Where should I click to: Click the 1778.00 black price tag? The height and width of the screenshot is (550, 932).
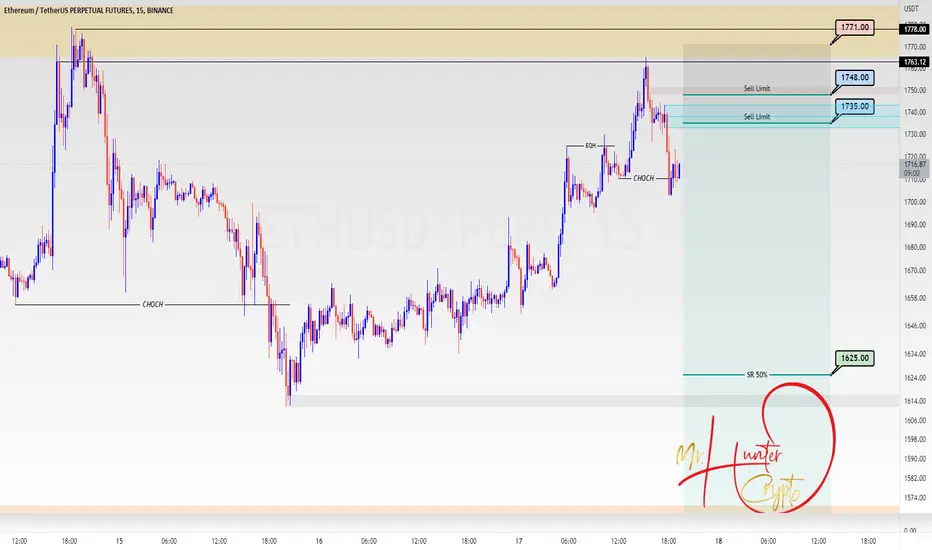[915, 29]
